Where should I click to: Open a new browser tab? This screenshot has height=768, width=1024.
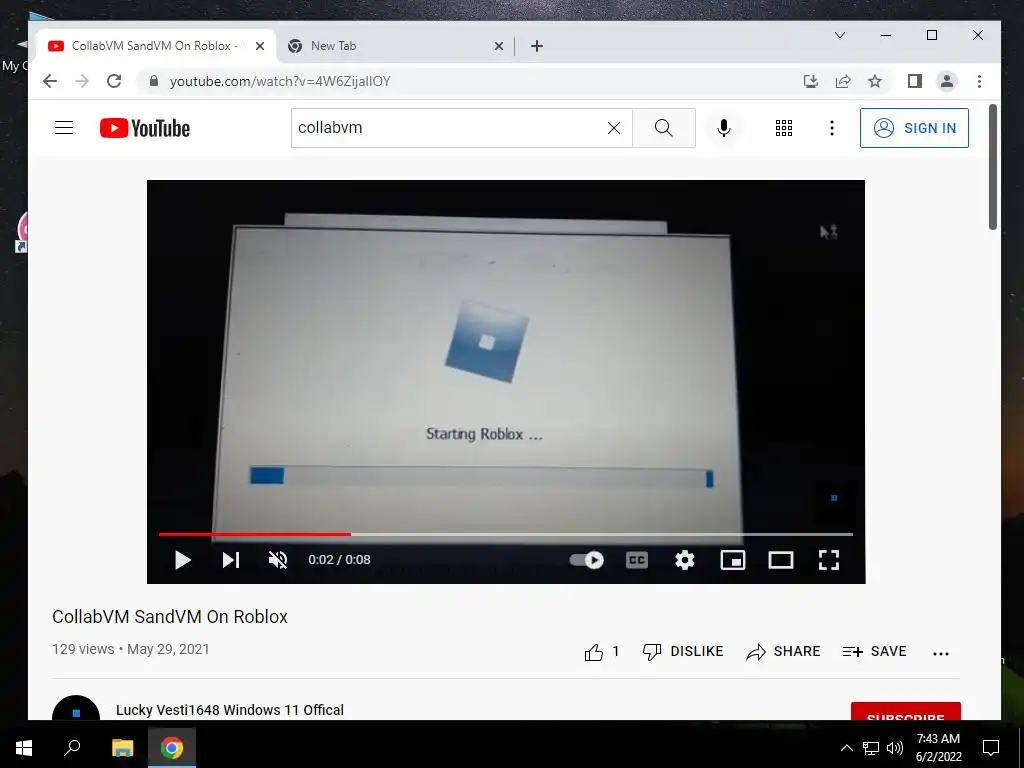pos(537,46)
